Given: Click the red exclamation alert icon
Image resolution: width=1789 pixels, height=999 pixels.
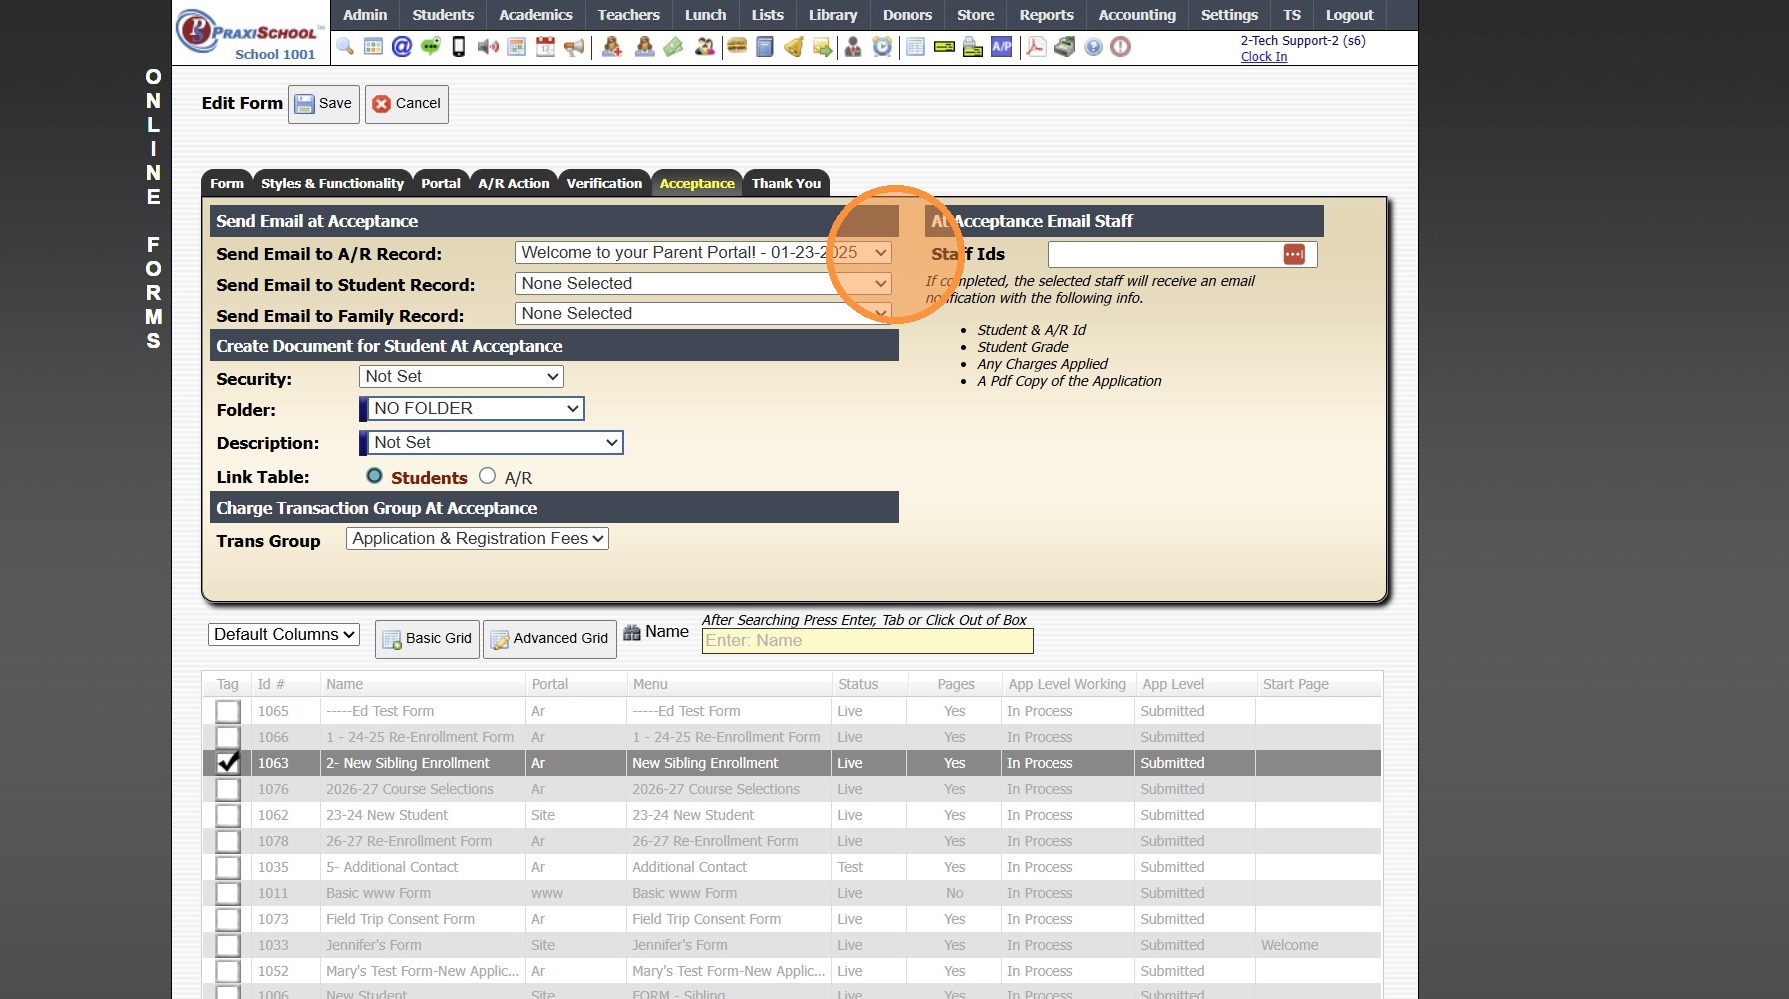Looking at the screenshot, I should tap(1121, 47).
